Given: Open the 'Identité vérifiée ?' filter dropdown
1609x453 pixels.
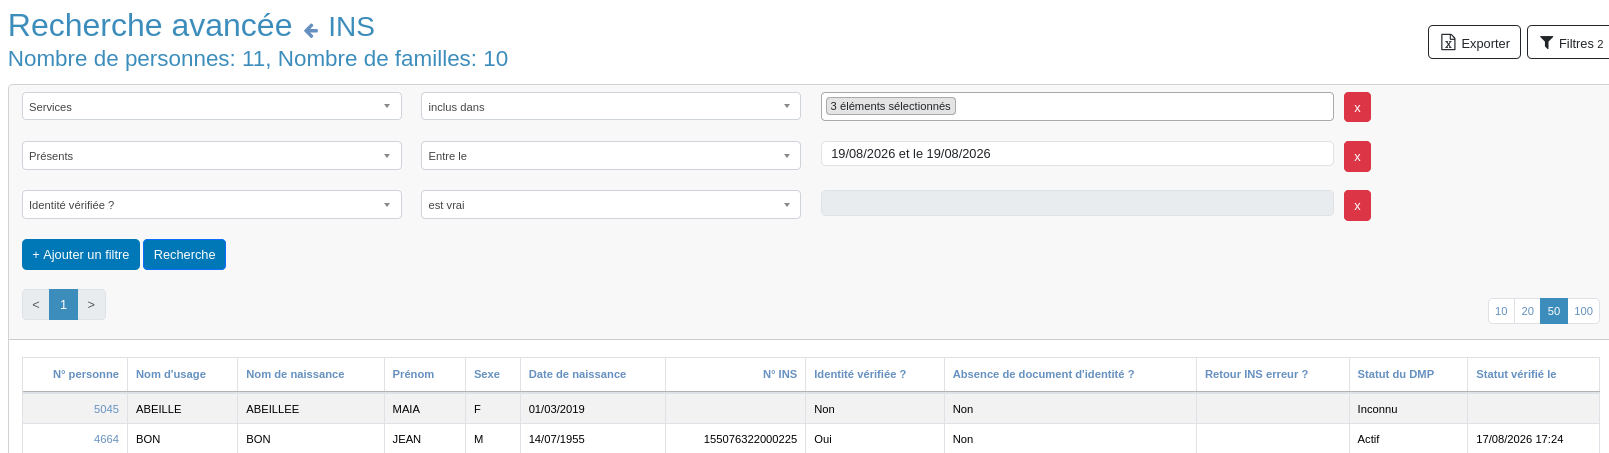Looking at the screenshot, I should click(212, 204).
